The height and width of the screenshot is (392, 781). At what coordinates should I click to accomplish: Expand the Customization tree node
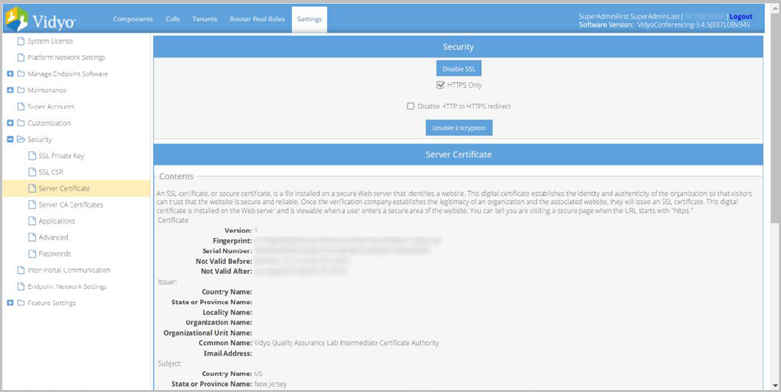10,123
